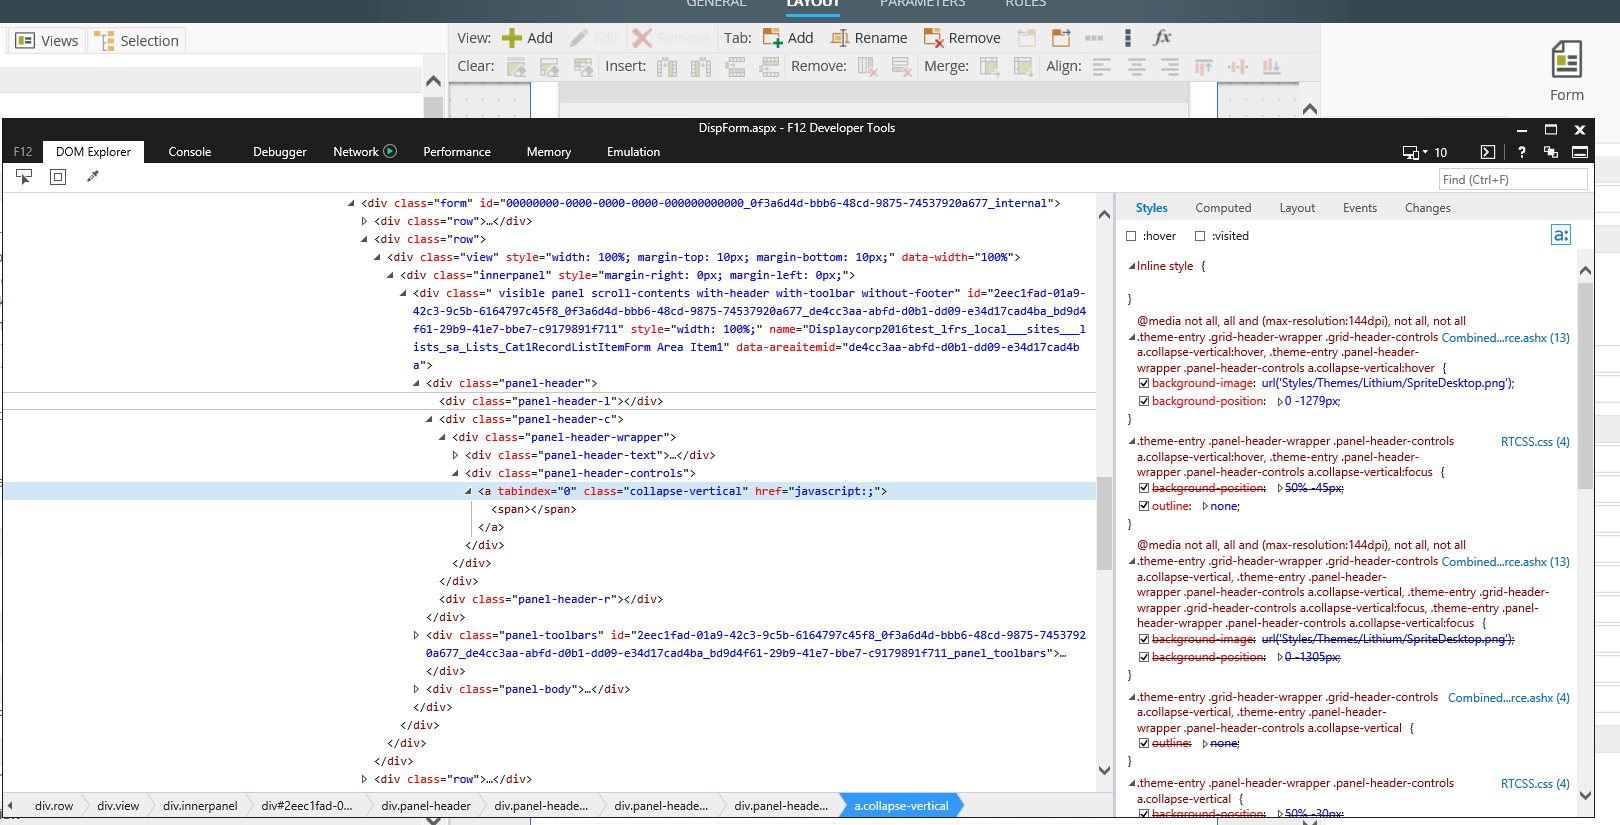The width and height of the screenshot is (1620, 825).
Task: Switch to the Console tab
Action: click(x=189, y=152)
